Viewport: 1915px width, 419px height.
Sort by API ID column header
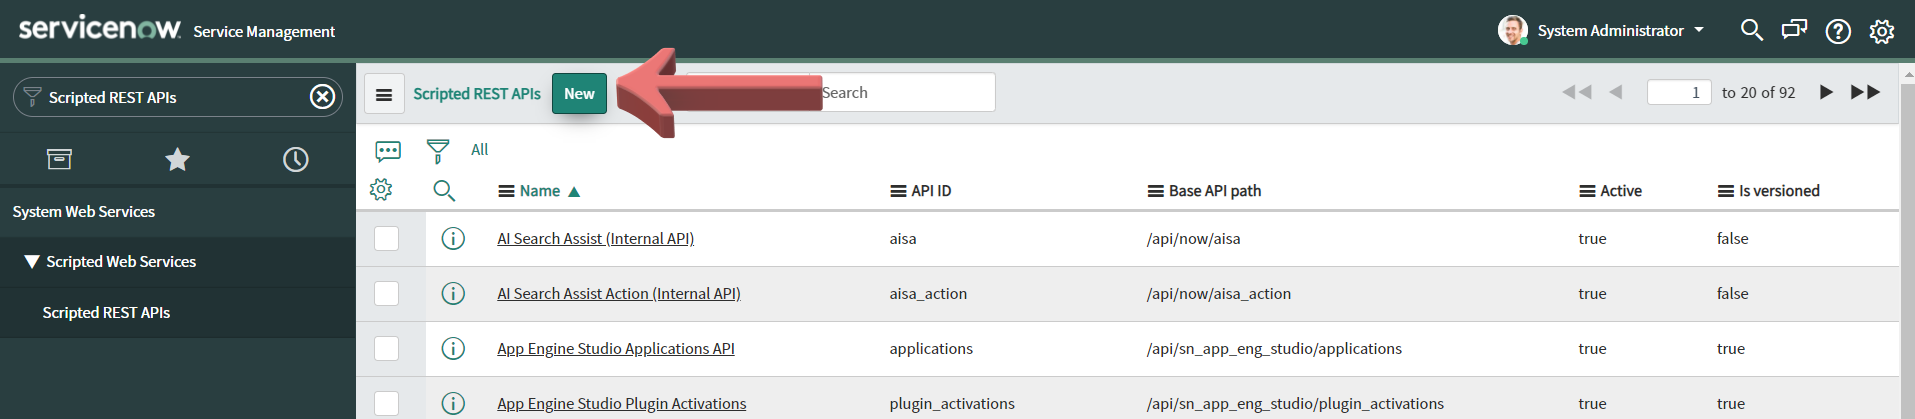coord(931,191)
